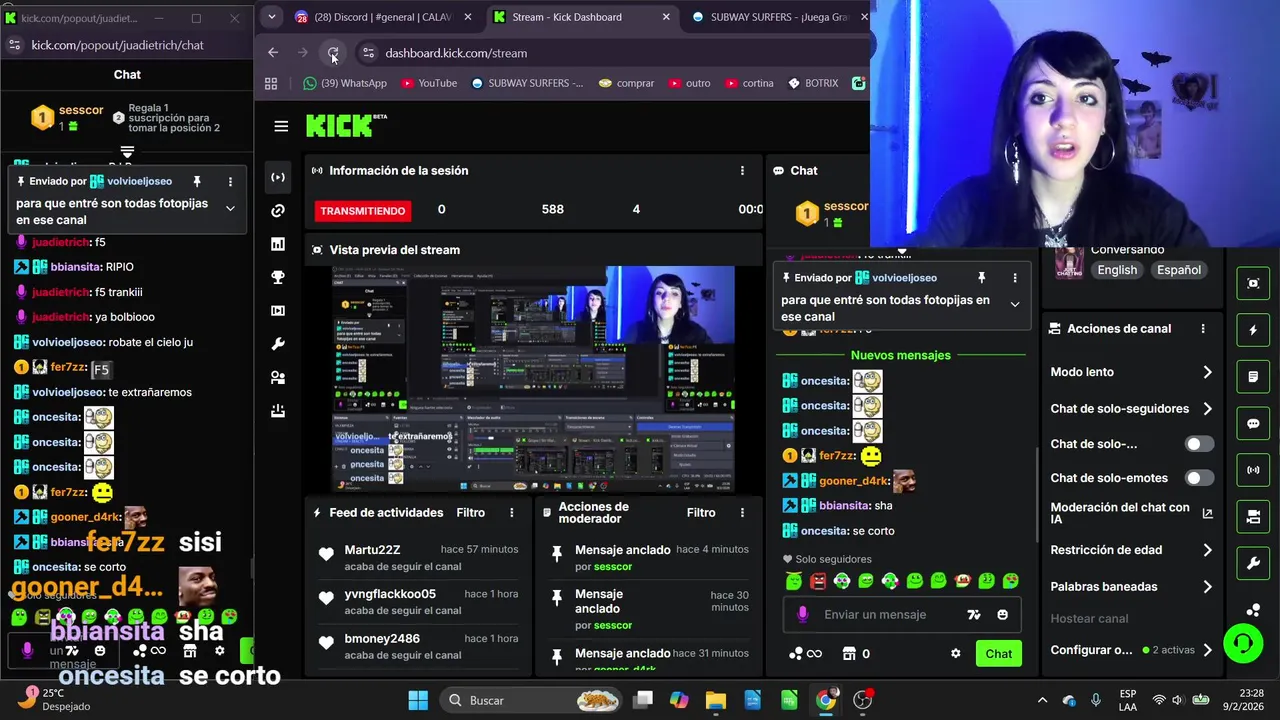Open Filtro dropdown in Feed de actividades
This screenshot has width=1280, height=720.
[x=470, y=513]
